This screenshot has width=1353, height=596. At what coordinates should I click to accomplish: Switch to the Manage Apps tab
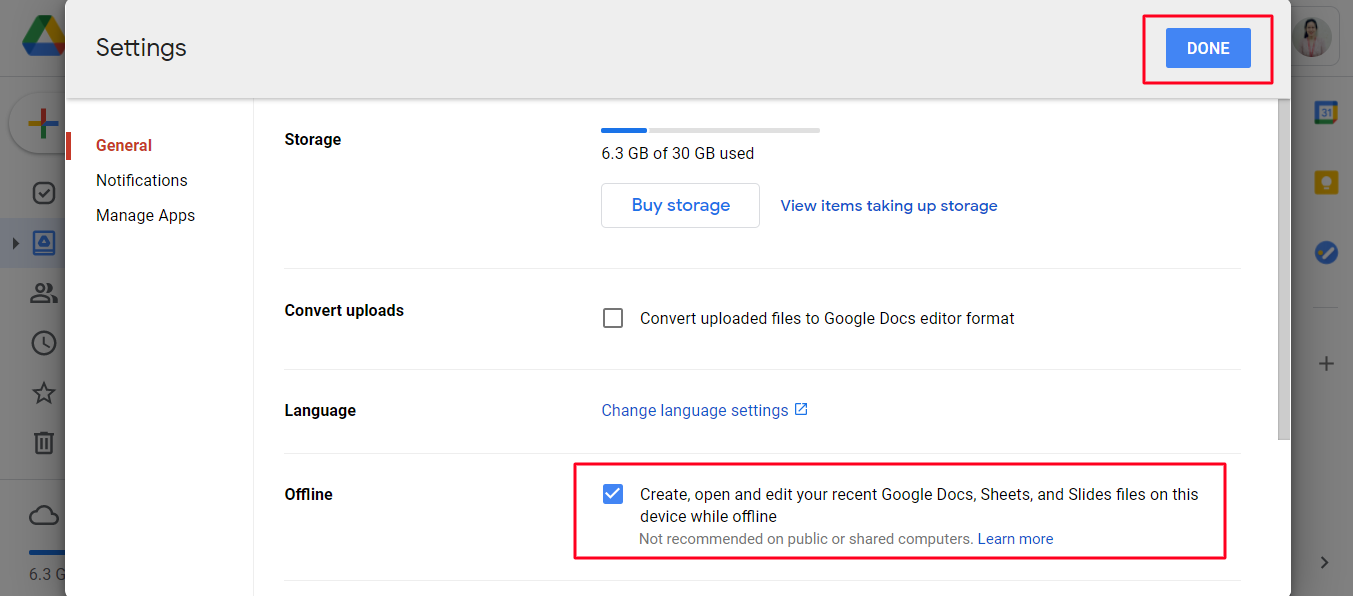tap(145, 215)
